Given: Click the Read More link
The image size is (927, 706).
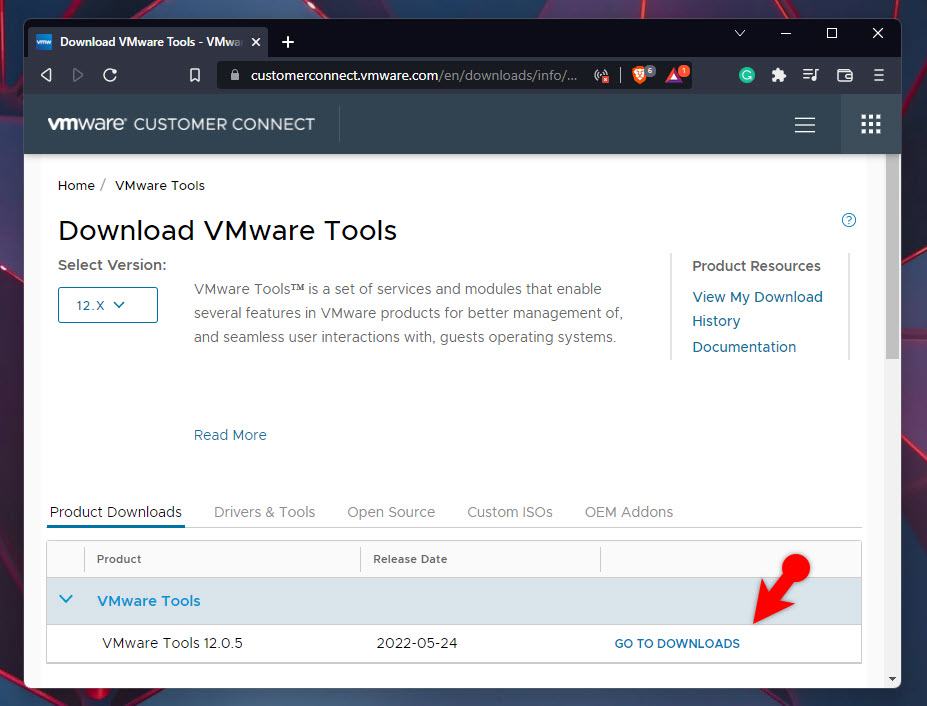Looking at the screenshot, I should coord(230,435).
